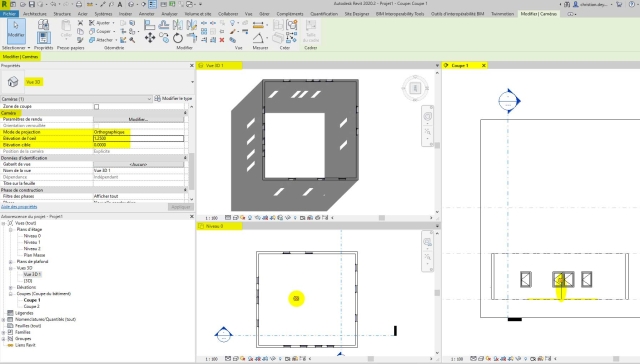The height and width of the screenshot is (364, 640).
Task: Click the Coller paste icon
Action: (x=66, y=29)
